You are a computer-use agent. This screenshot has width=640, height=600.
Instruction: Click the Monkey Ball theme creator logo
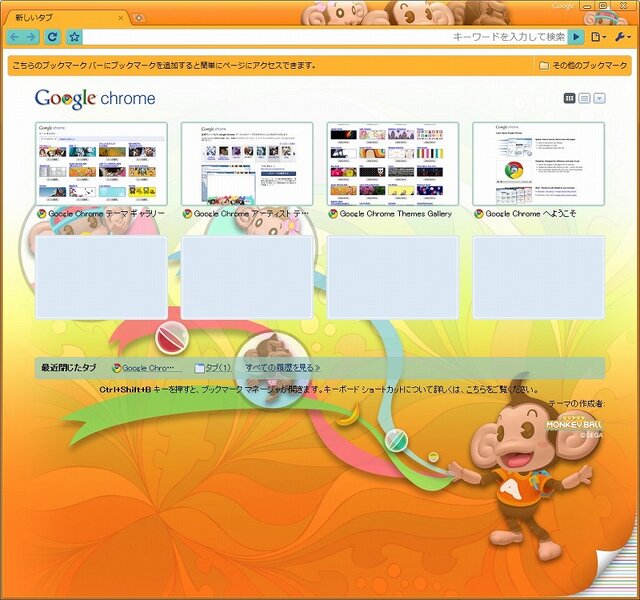coord(575,427)
